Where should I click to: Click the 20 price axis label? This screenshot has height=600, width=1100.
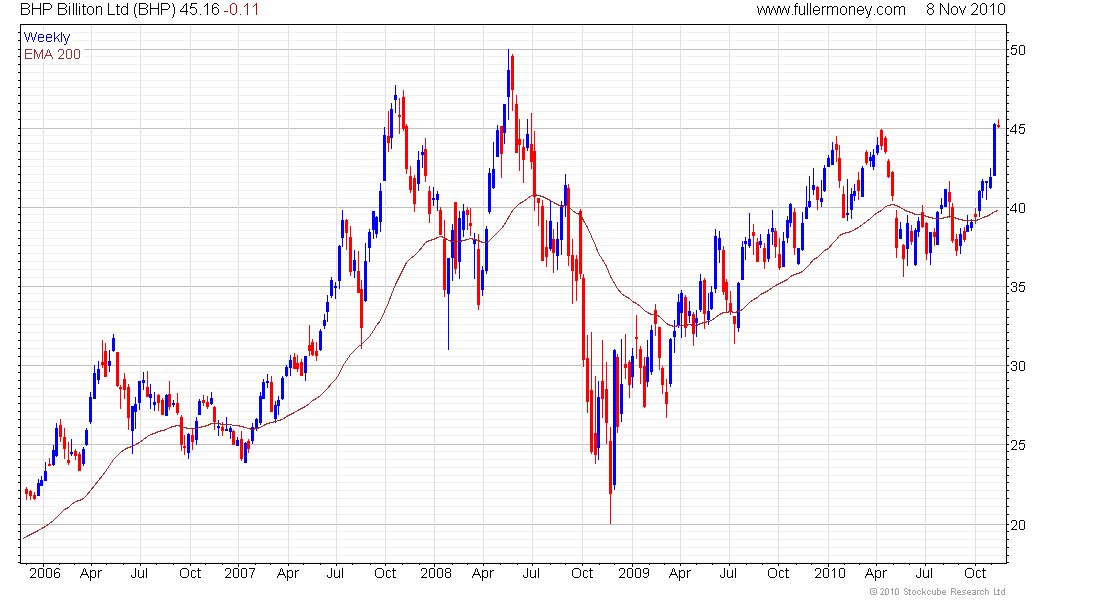[x=1017, y=525]
